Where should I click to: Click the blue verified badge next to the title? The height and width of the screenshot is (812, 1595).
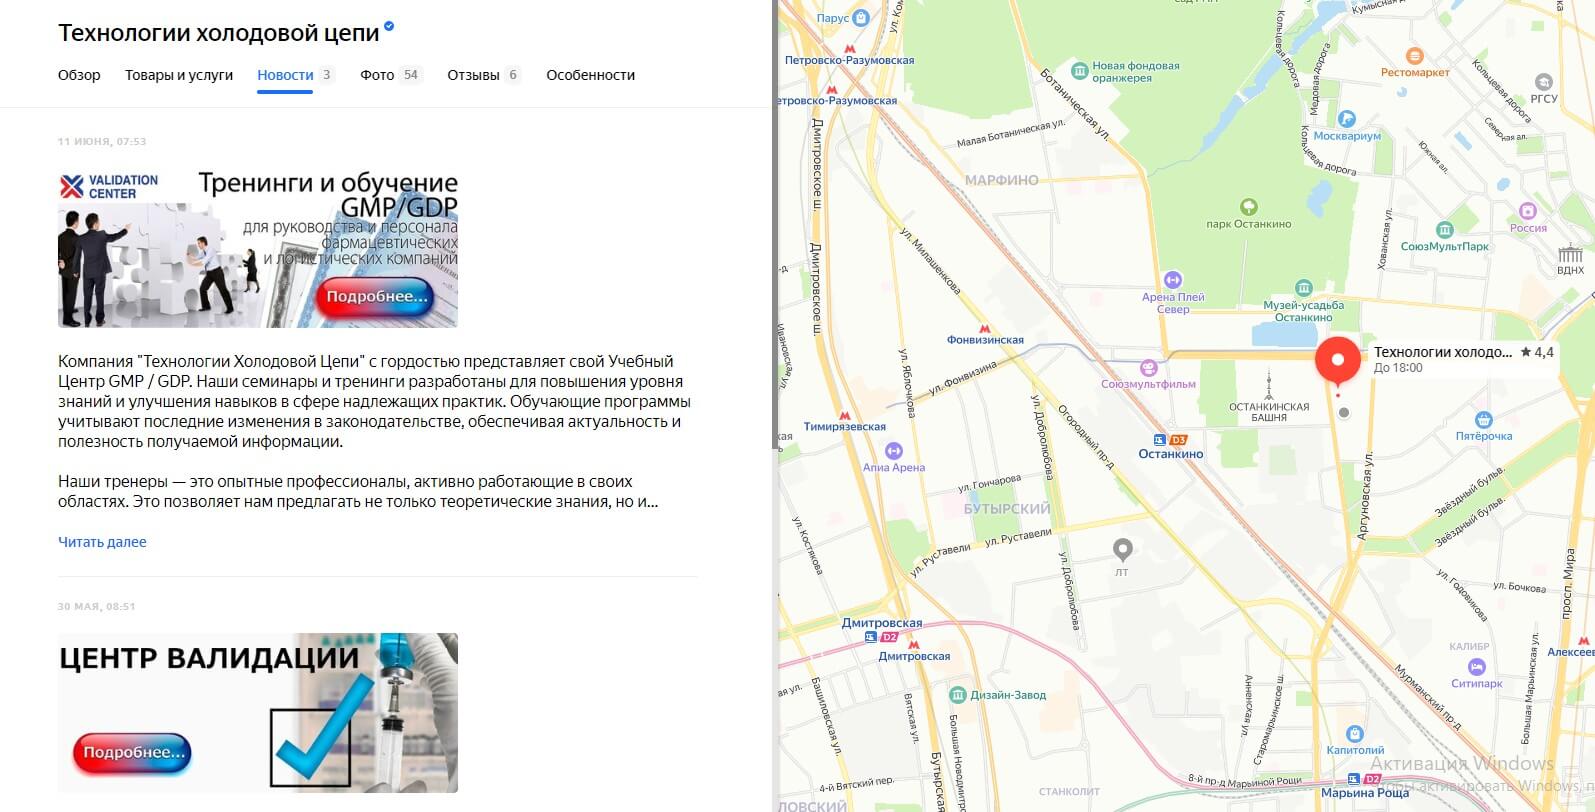click(x=389, y=27)
